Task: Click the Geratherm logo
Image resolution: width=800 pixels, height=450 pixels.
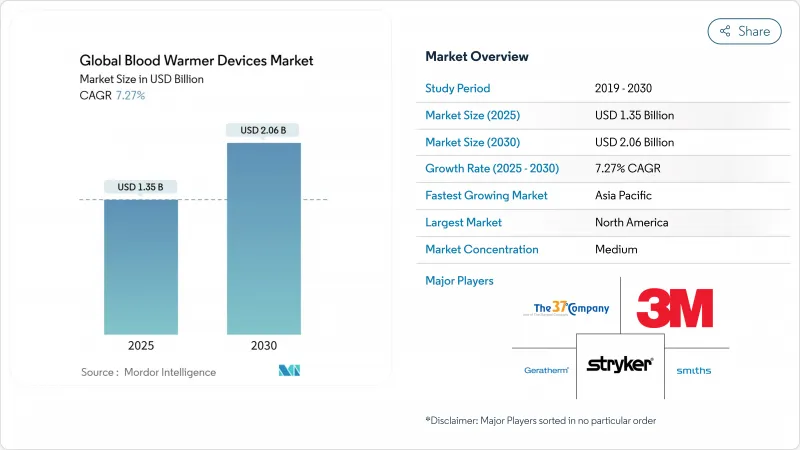Action: [x=546, y=370]
